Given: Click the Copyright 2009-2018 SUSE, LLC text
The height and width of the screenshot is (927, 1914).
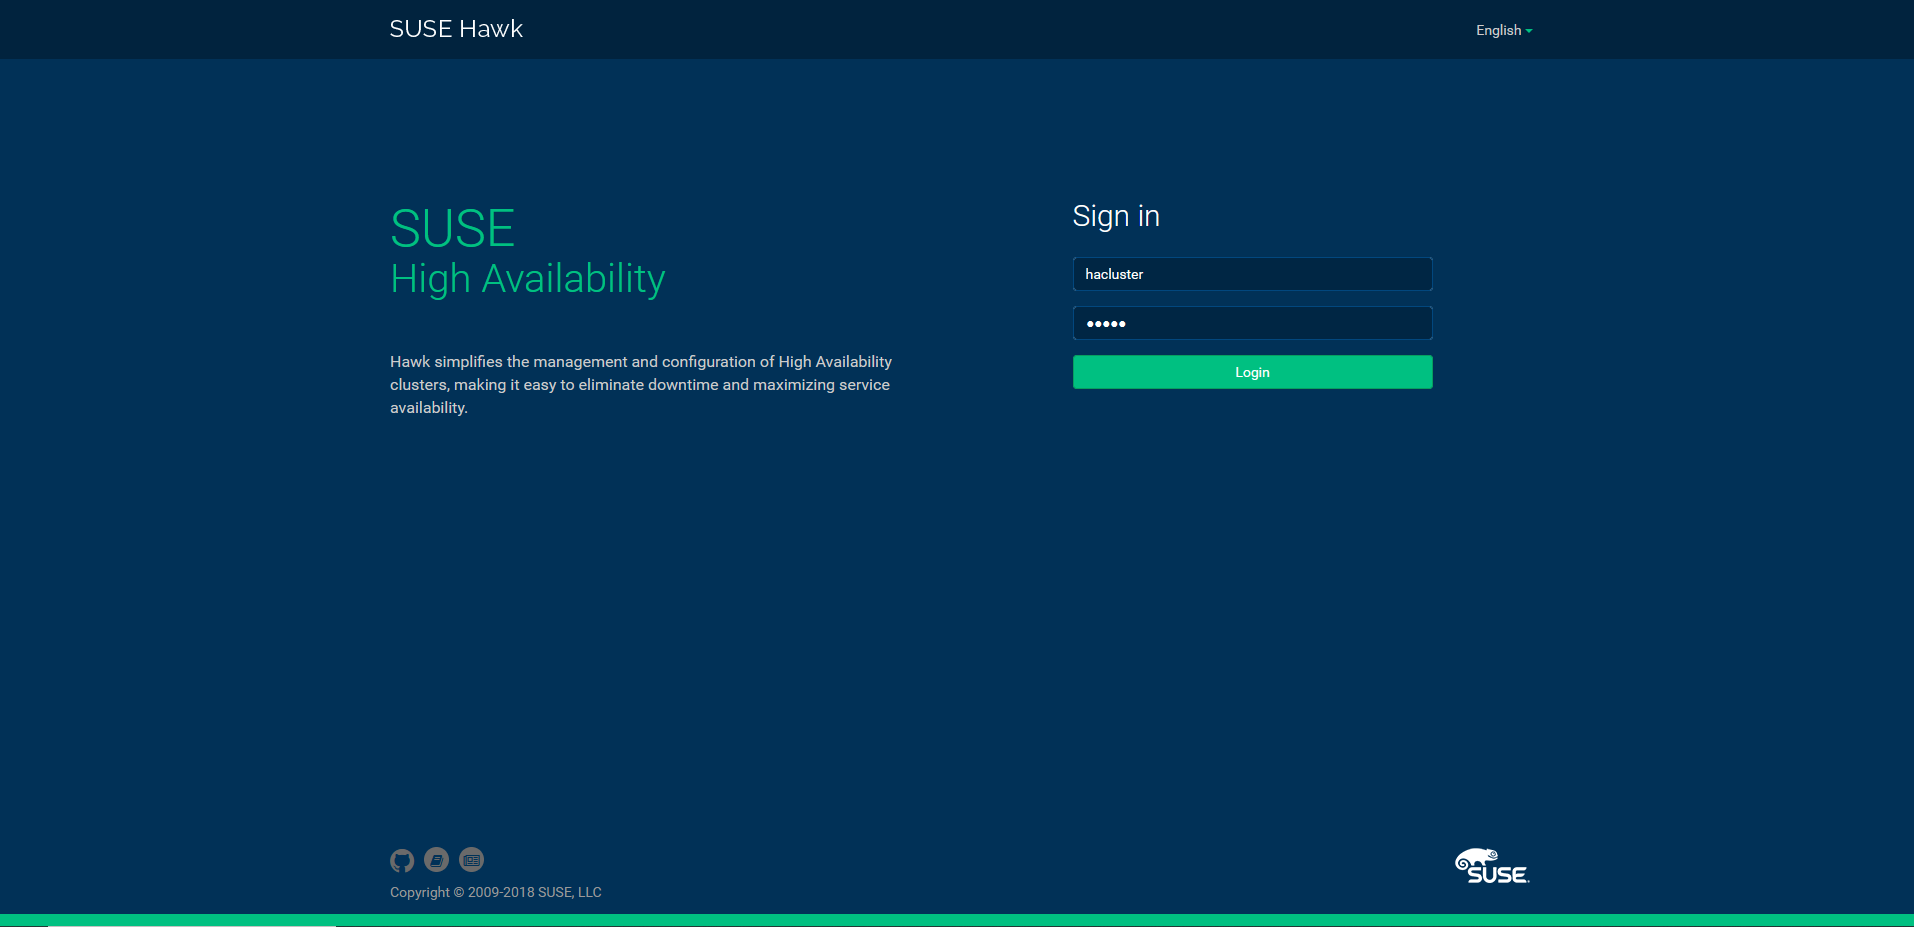Looking at the screenshot, I should [x=496, y=892].
